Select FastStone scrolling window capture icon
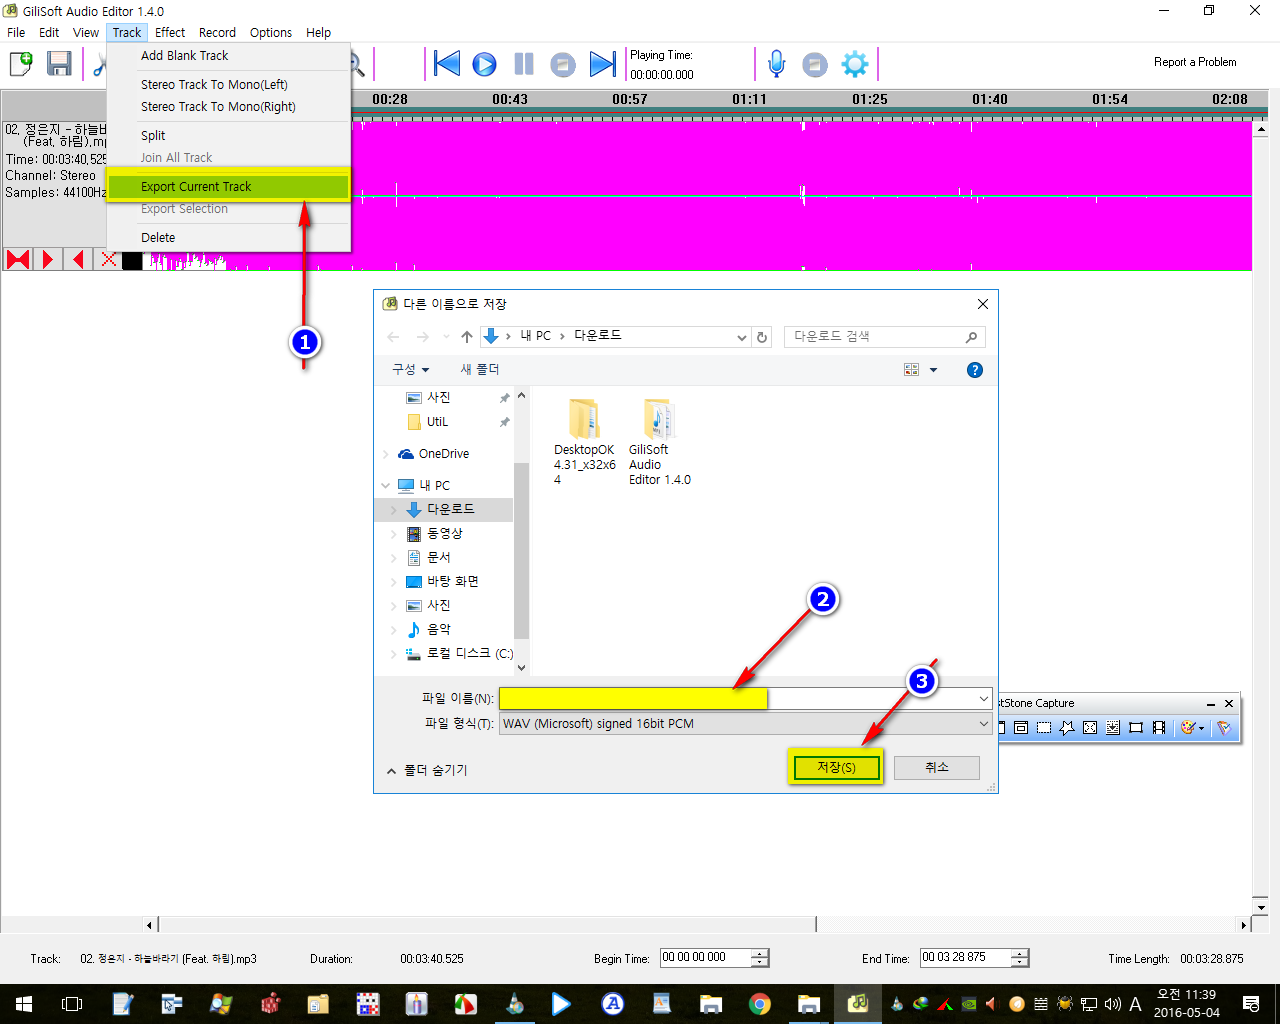Screen dimensions: 1280x1024 point(1113,728)
